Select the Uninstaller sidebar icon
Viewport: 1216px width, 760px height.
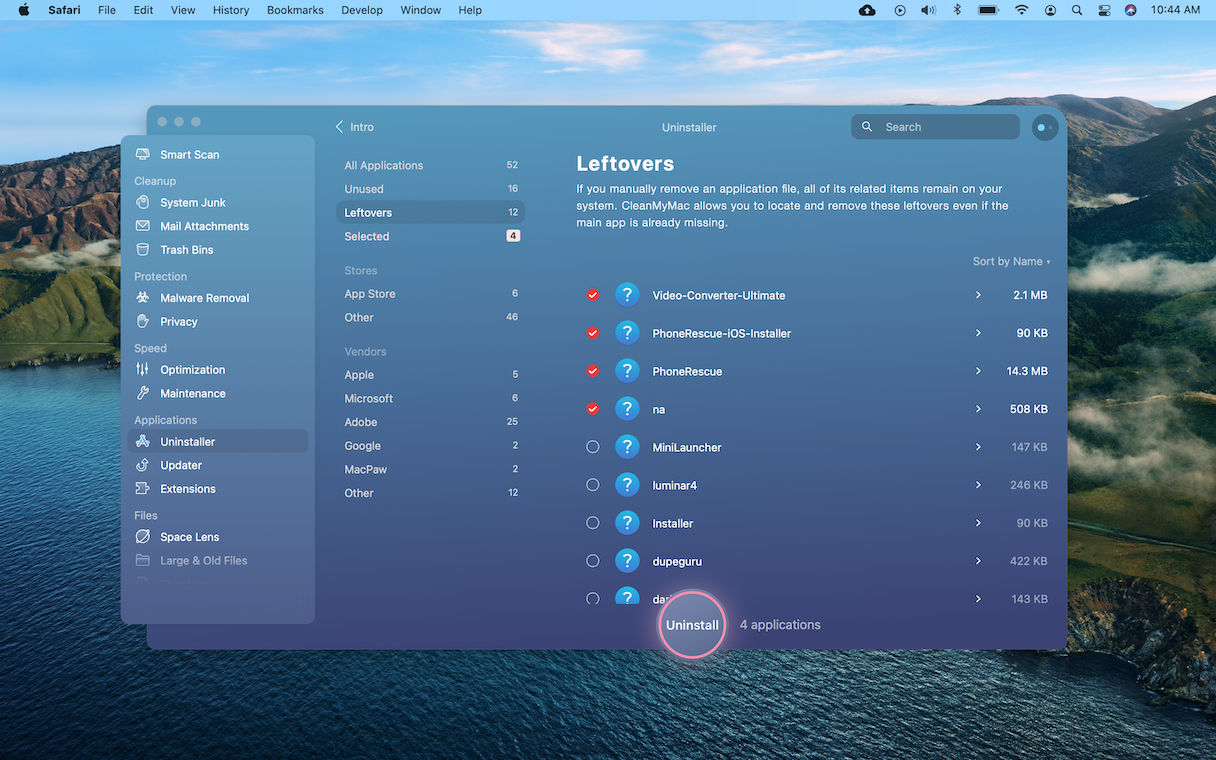[142, 442]
